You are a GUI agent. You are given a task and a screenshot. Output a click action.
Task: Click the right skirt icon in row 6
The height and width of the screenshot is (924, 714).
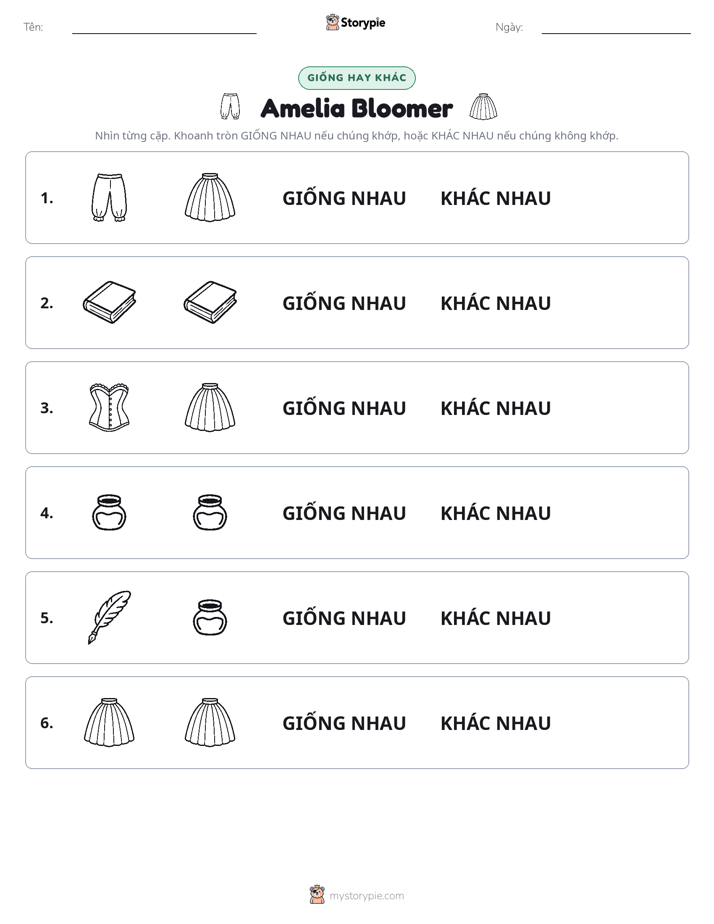click(210, 722)
